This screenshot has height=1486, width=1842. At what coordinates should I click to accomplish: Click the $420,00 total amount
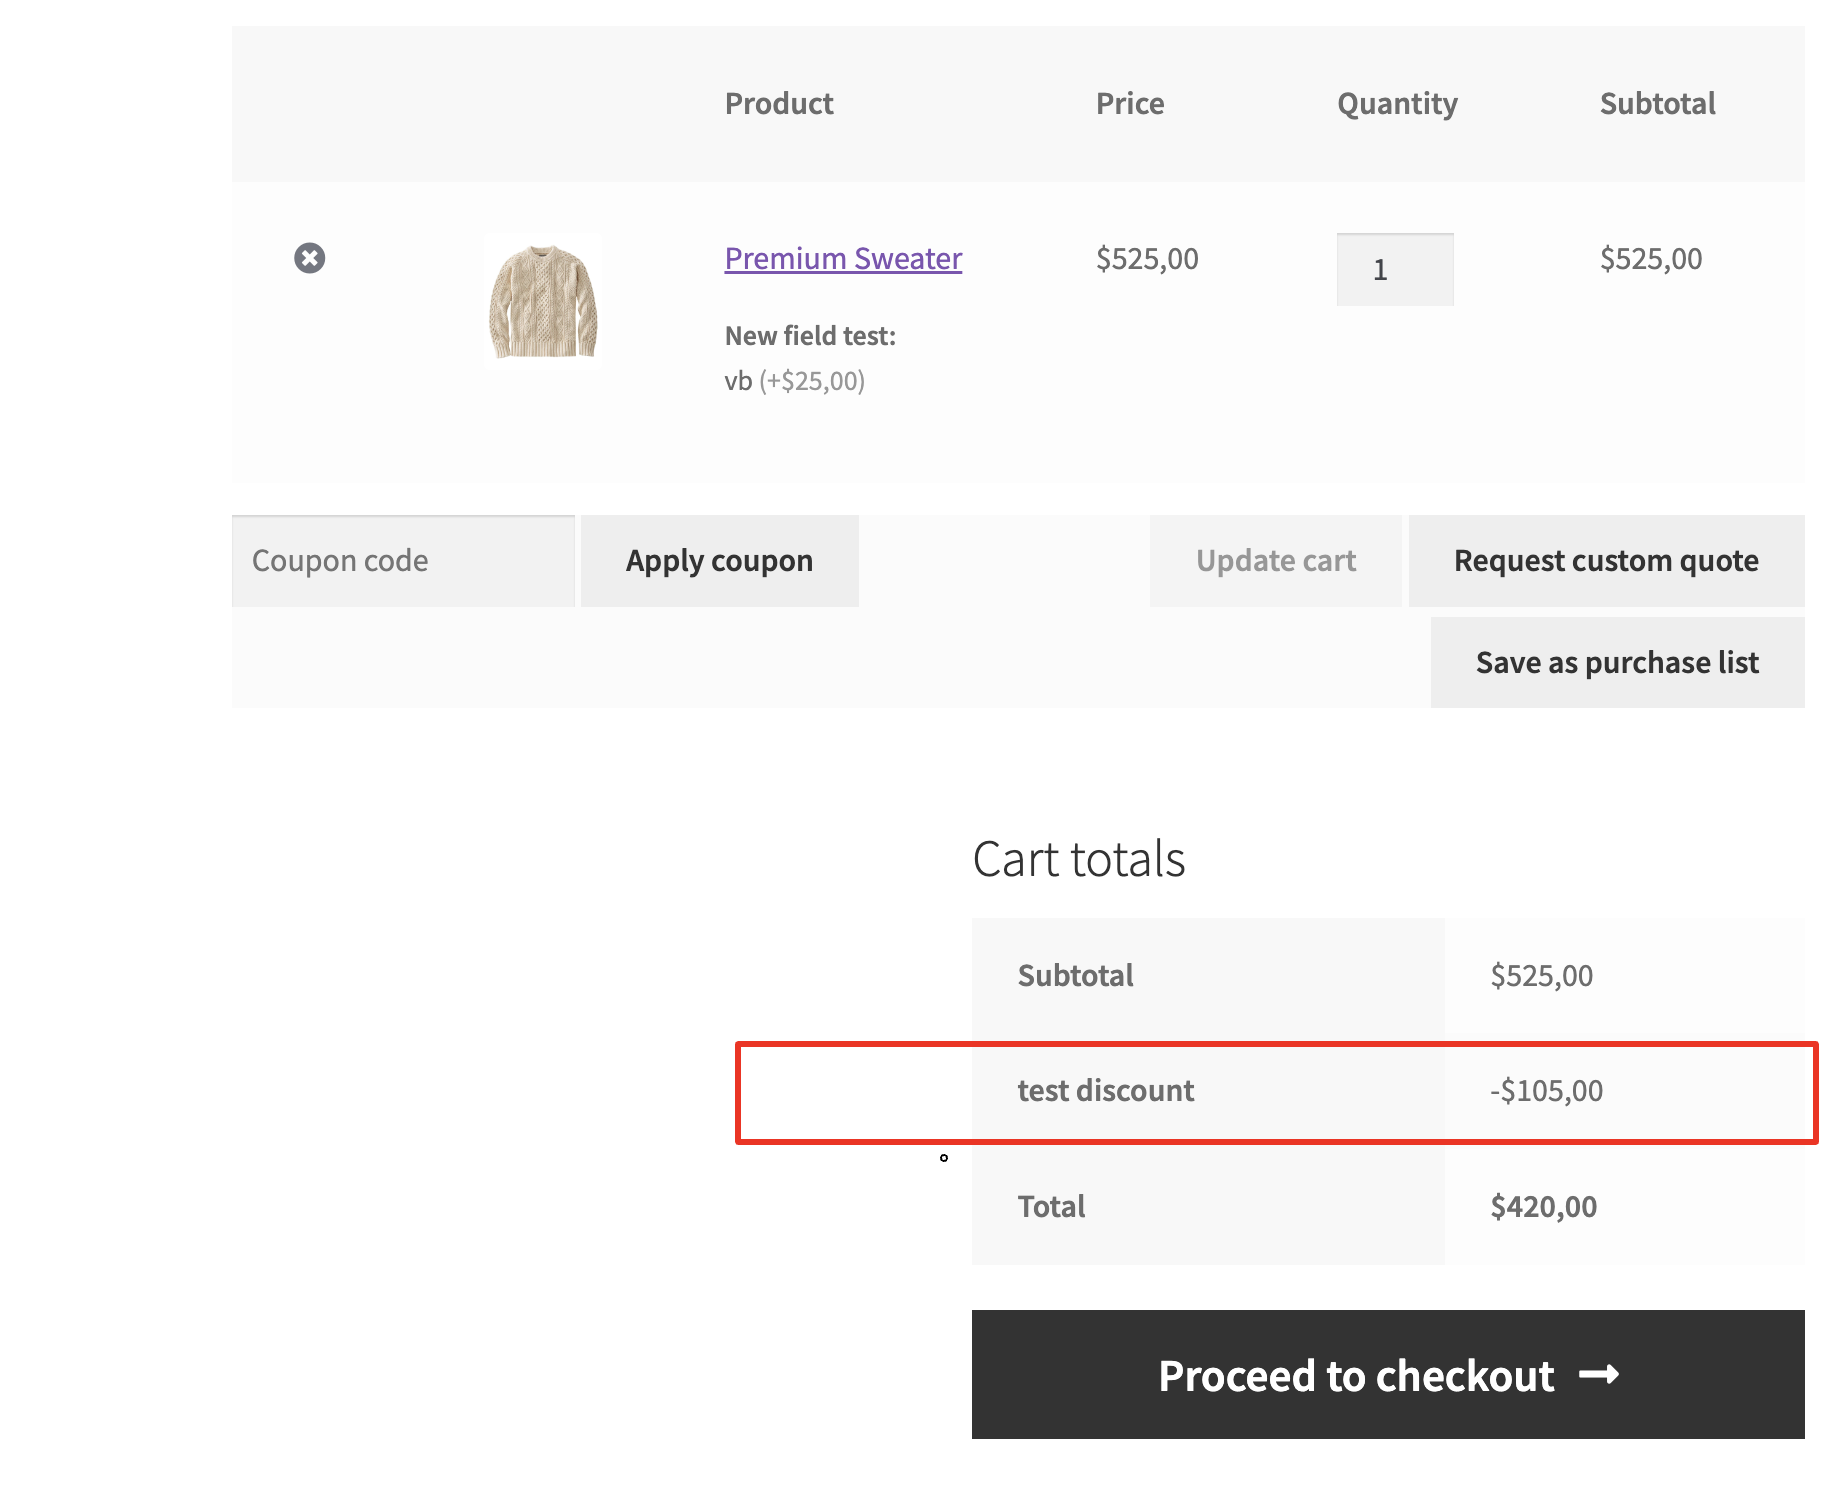[1544, 1207]
